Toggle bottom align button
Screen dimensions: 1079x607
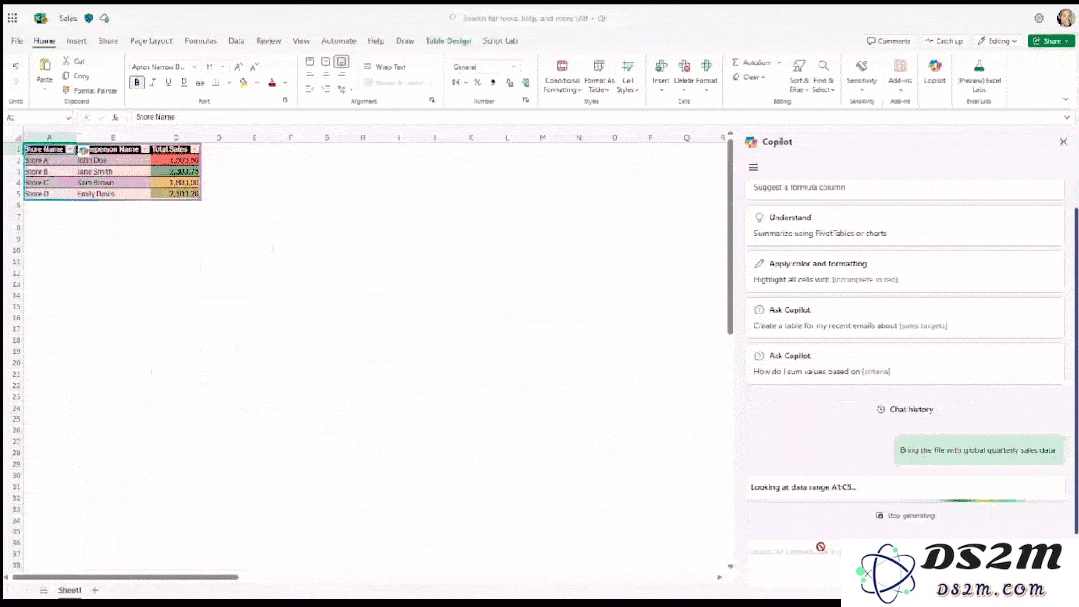point(341,61)
